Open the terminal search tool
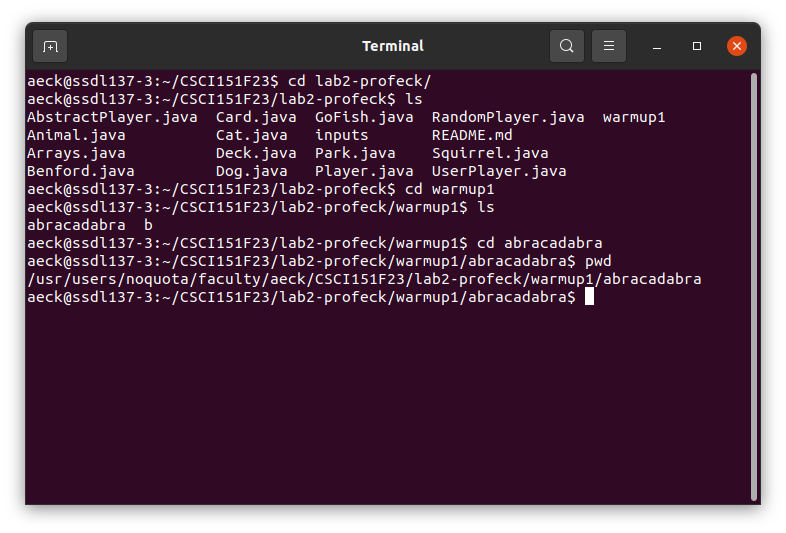Image resolution: width=786 pixels, height=533 pixels. coord(566,46)
